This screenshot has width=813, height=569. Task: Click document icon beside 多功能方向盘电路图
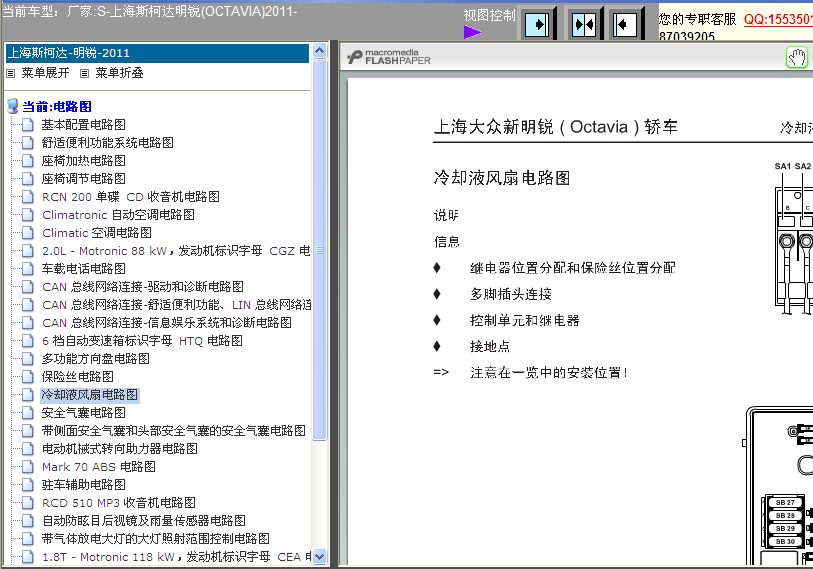[x=28, y=358]
